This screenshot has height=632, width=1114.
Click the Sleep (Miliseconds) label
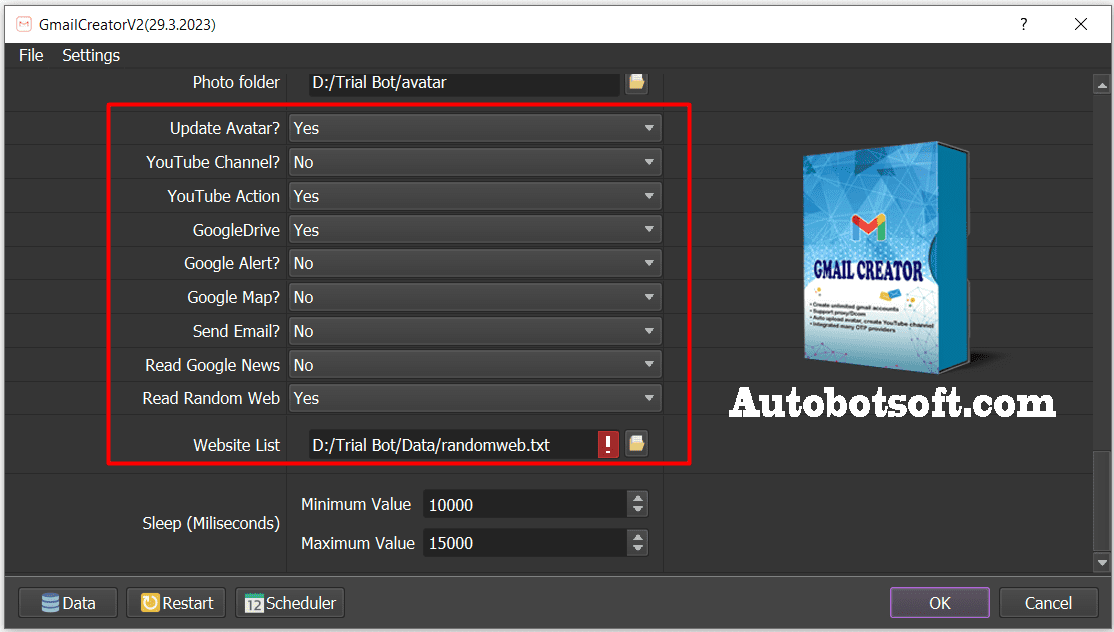click(211, 523)
